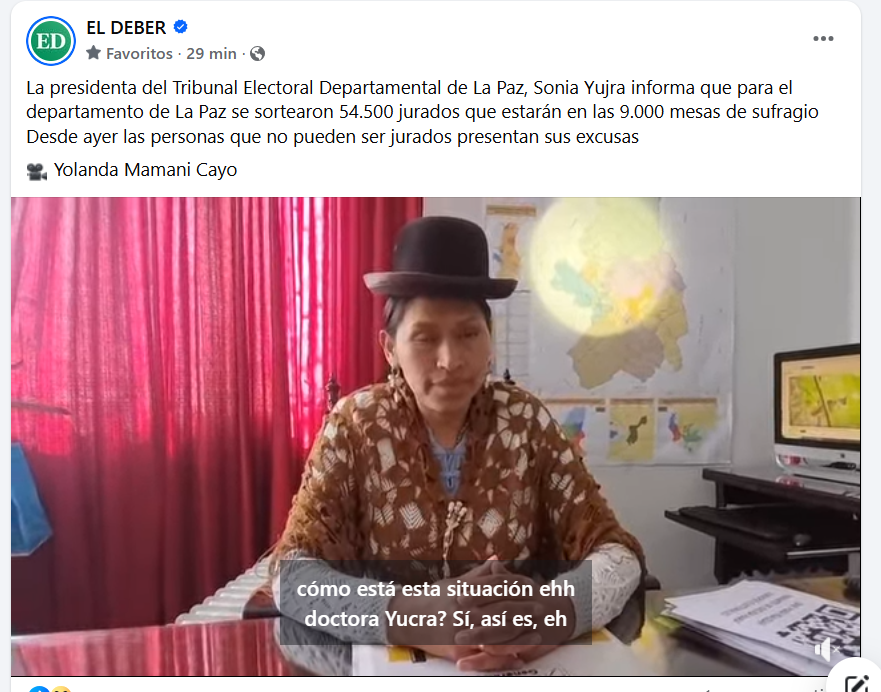Screen dimensions: 881x692
Task: Open the new message compose icon
Action: [857, 682]
